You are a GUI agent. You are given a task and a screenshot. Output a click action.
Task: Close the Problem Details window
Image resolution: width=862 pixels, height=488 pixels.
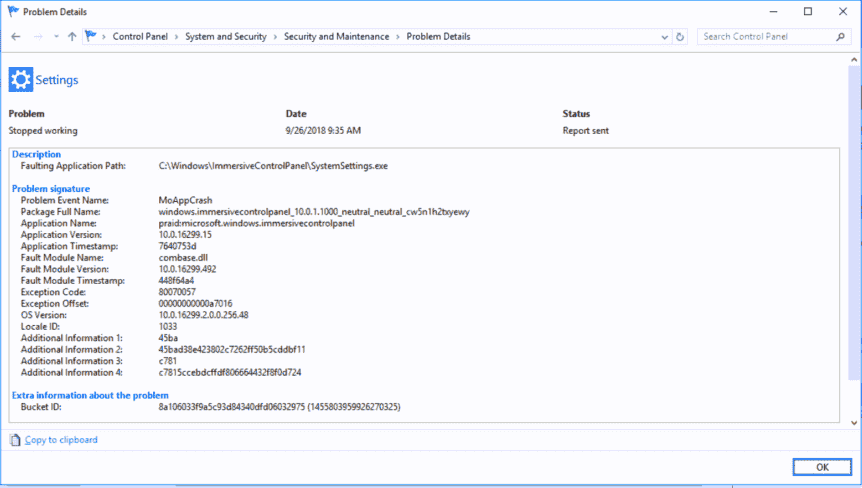pos(843,12)
